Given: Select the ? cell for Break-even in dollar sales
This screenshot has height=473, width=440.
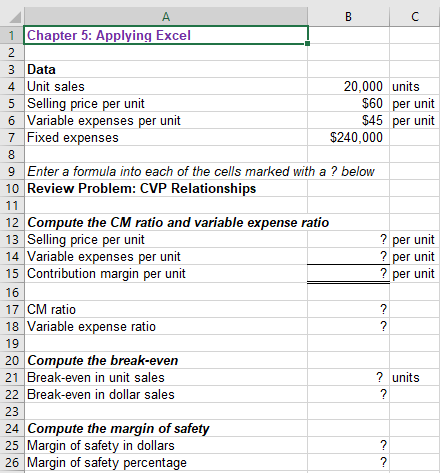Looking at the screenshot, I should click(348, 394).
